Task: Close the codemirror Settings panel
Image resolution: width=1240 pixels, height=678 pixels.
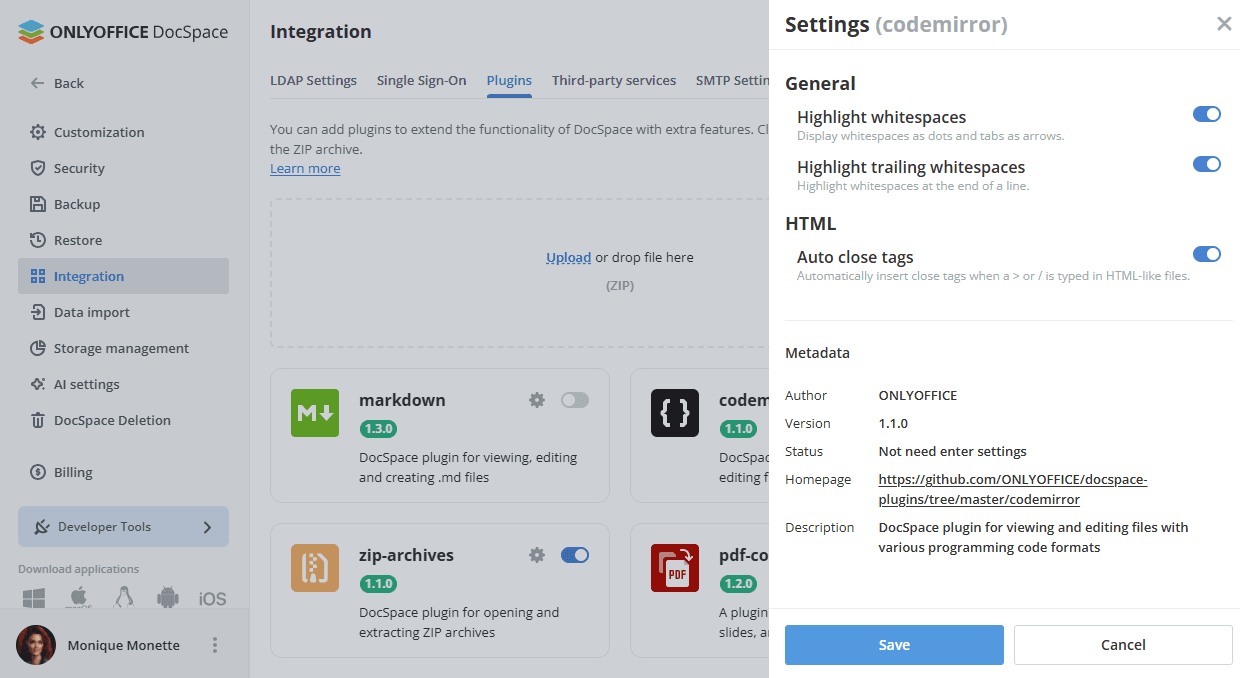Action: point(1224,24)
